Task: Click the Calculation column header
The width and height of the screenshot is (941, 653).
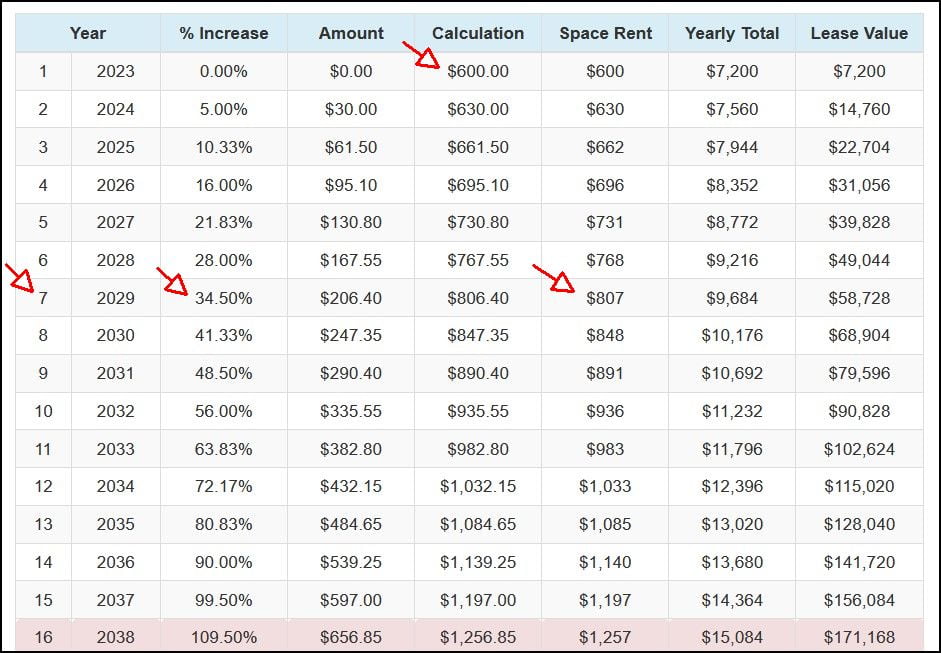Action: [x=478, y=33]
